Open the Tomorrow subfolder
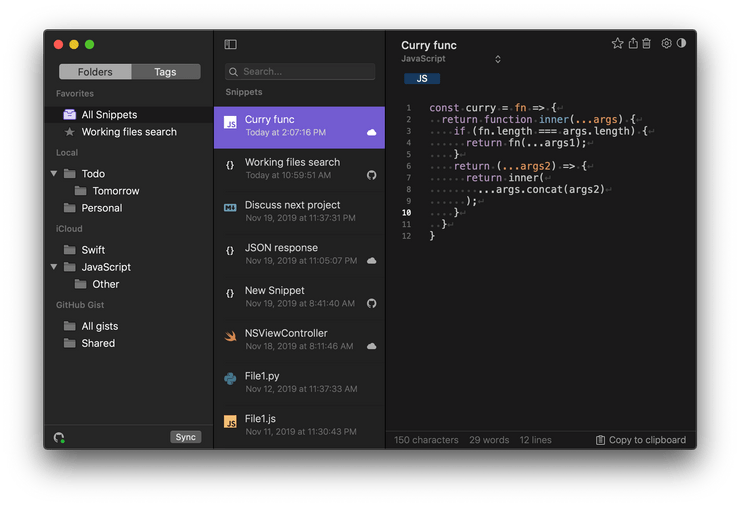 pyautogui.click(x=128, y=191)
